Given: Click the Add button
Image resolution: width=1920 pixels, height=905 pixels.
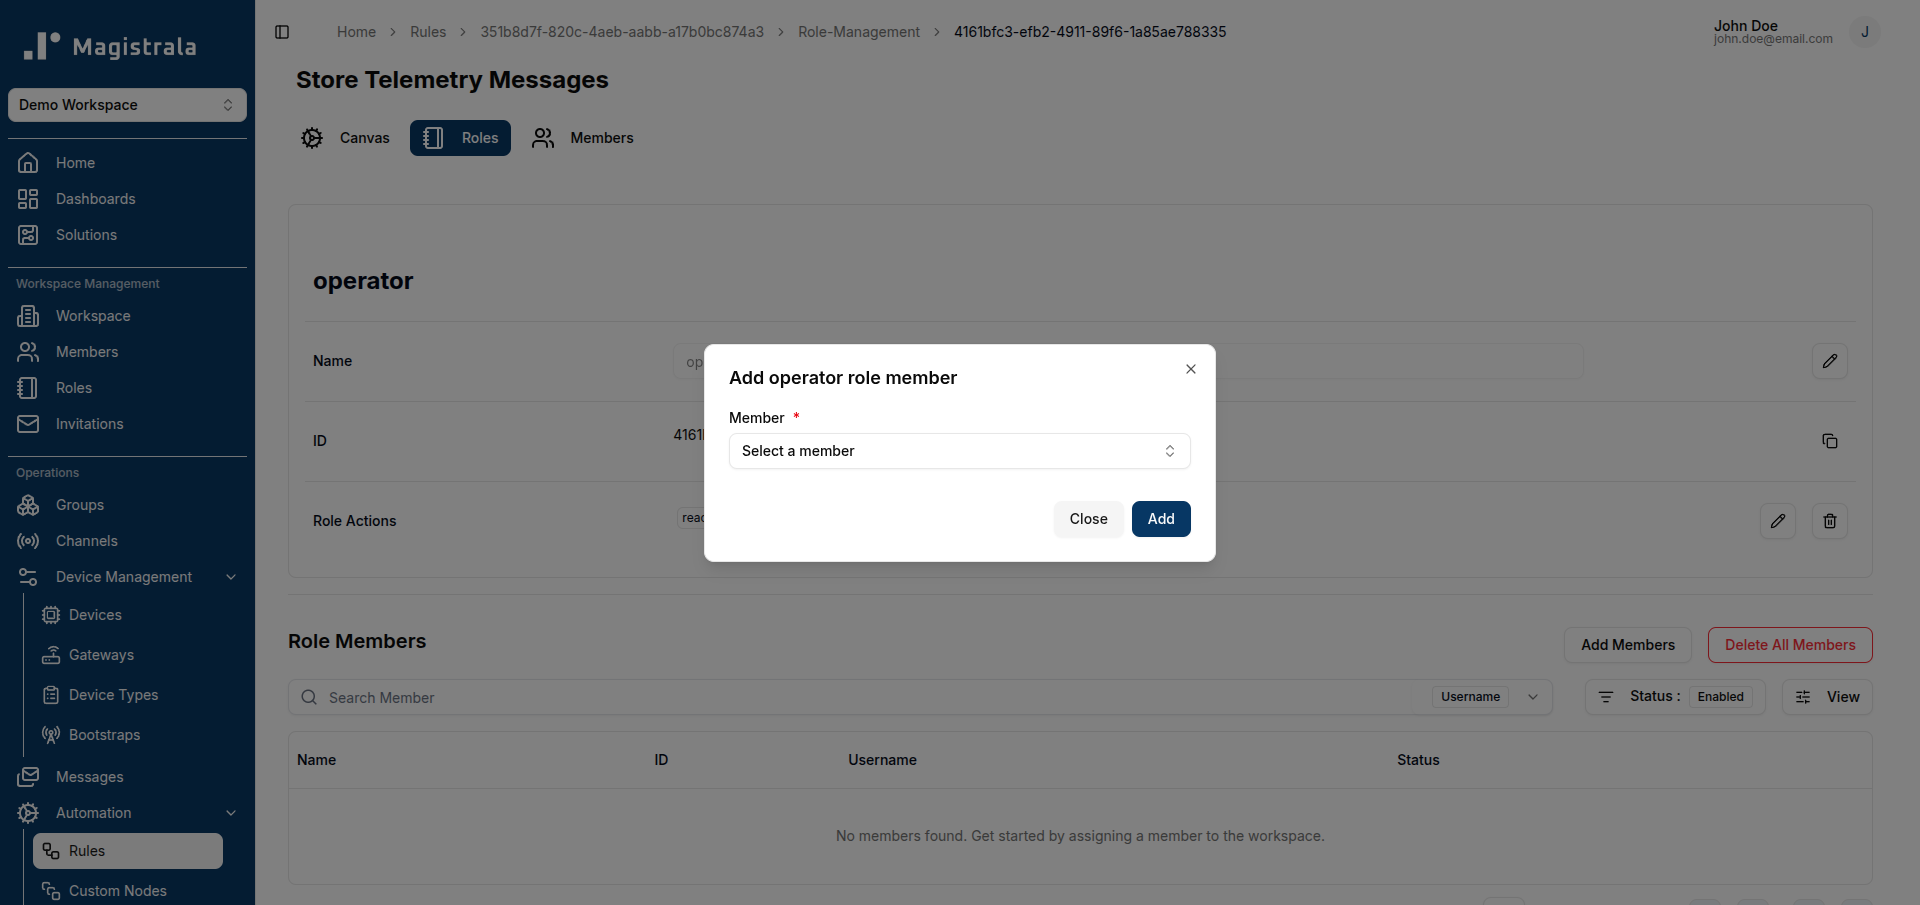Looking at the screenshot, I should [x=1160, y=519].
